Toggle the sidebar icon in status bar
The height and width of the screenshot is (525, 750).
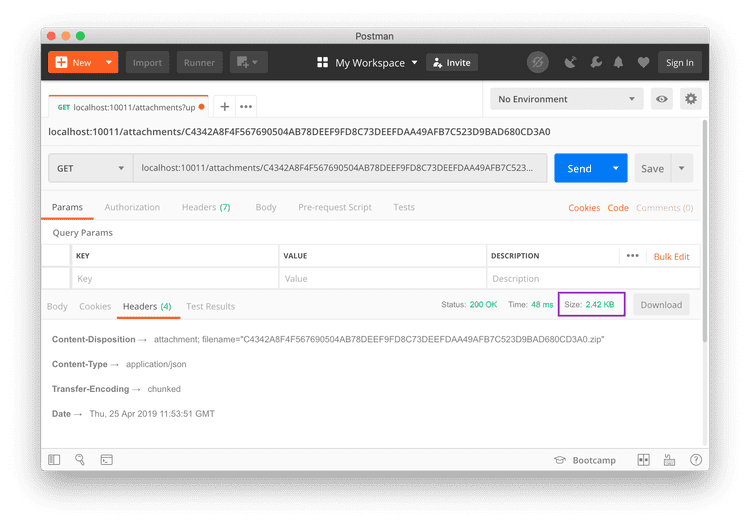[54, 459]
